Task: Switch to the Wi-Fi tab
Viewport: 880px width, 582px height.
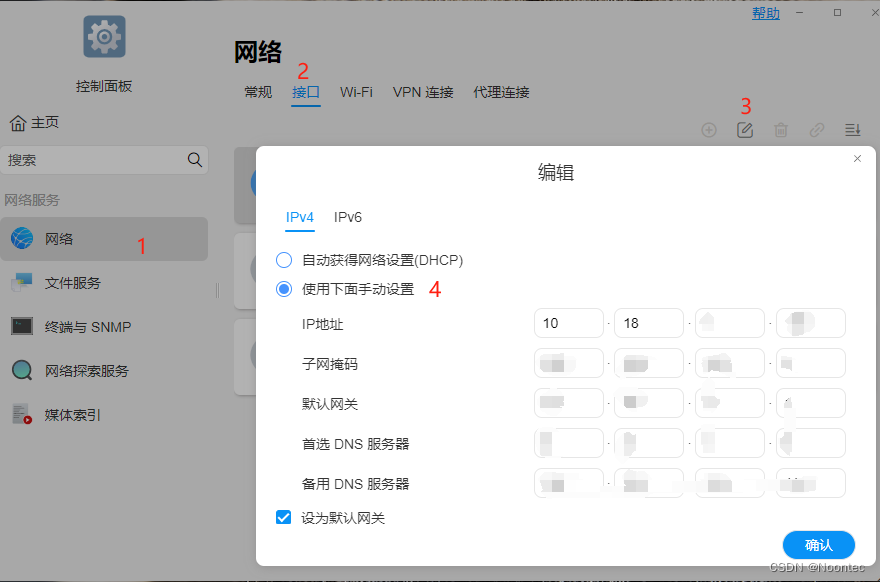Action: point(356,92)
